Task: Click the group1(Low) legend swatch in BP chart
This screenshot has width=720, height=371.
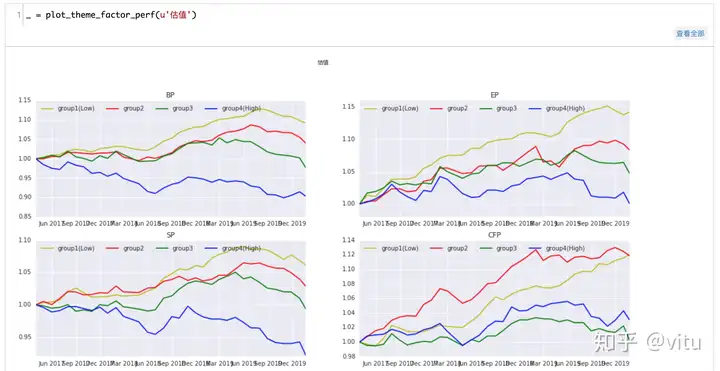Action: [x=48, y=109]
